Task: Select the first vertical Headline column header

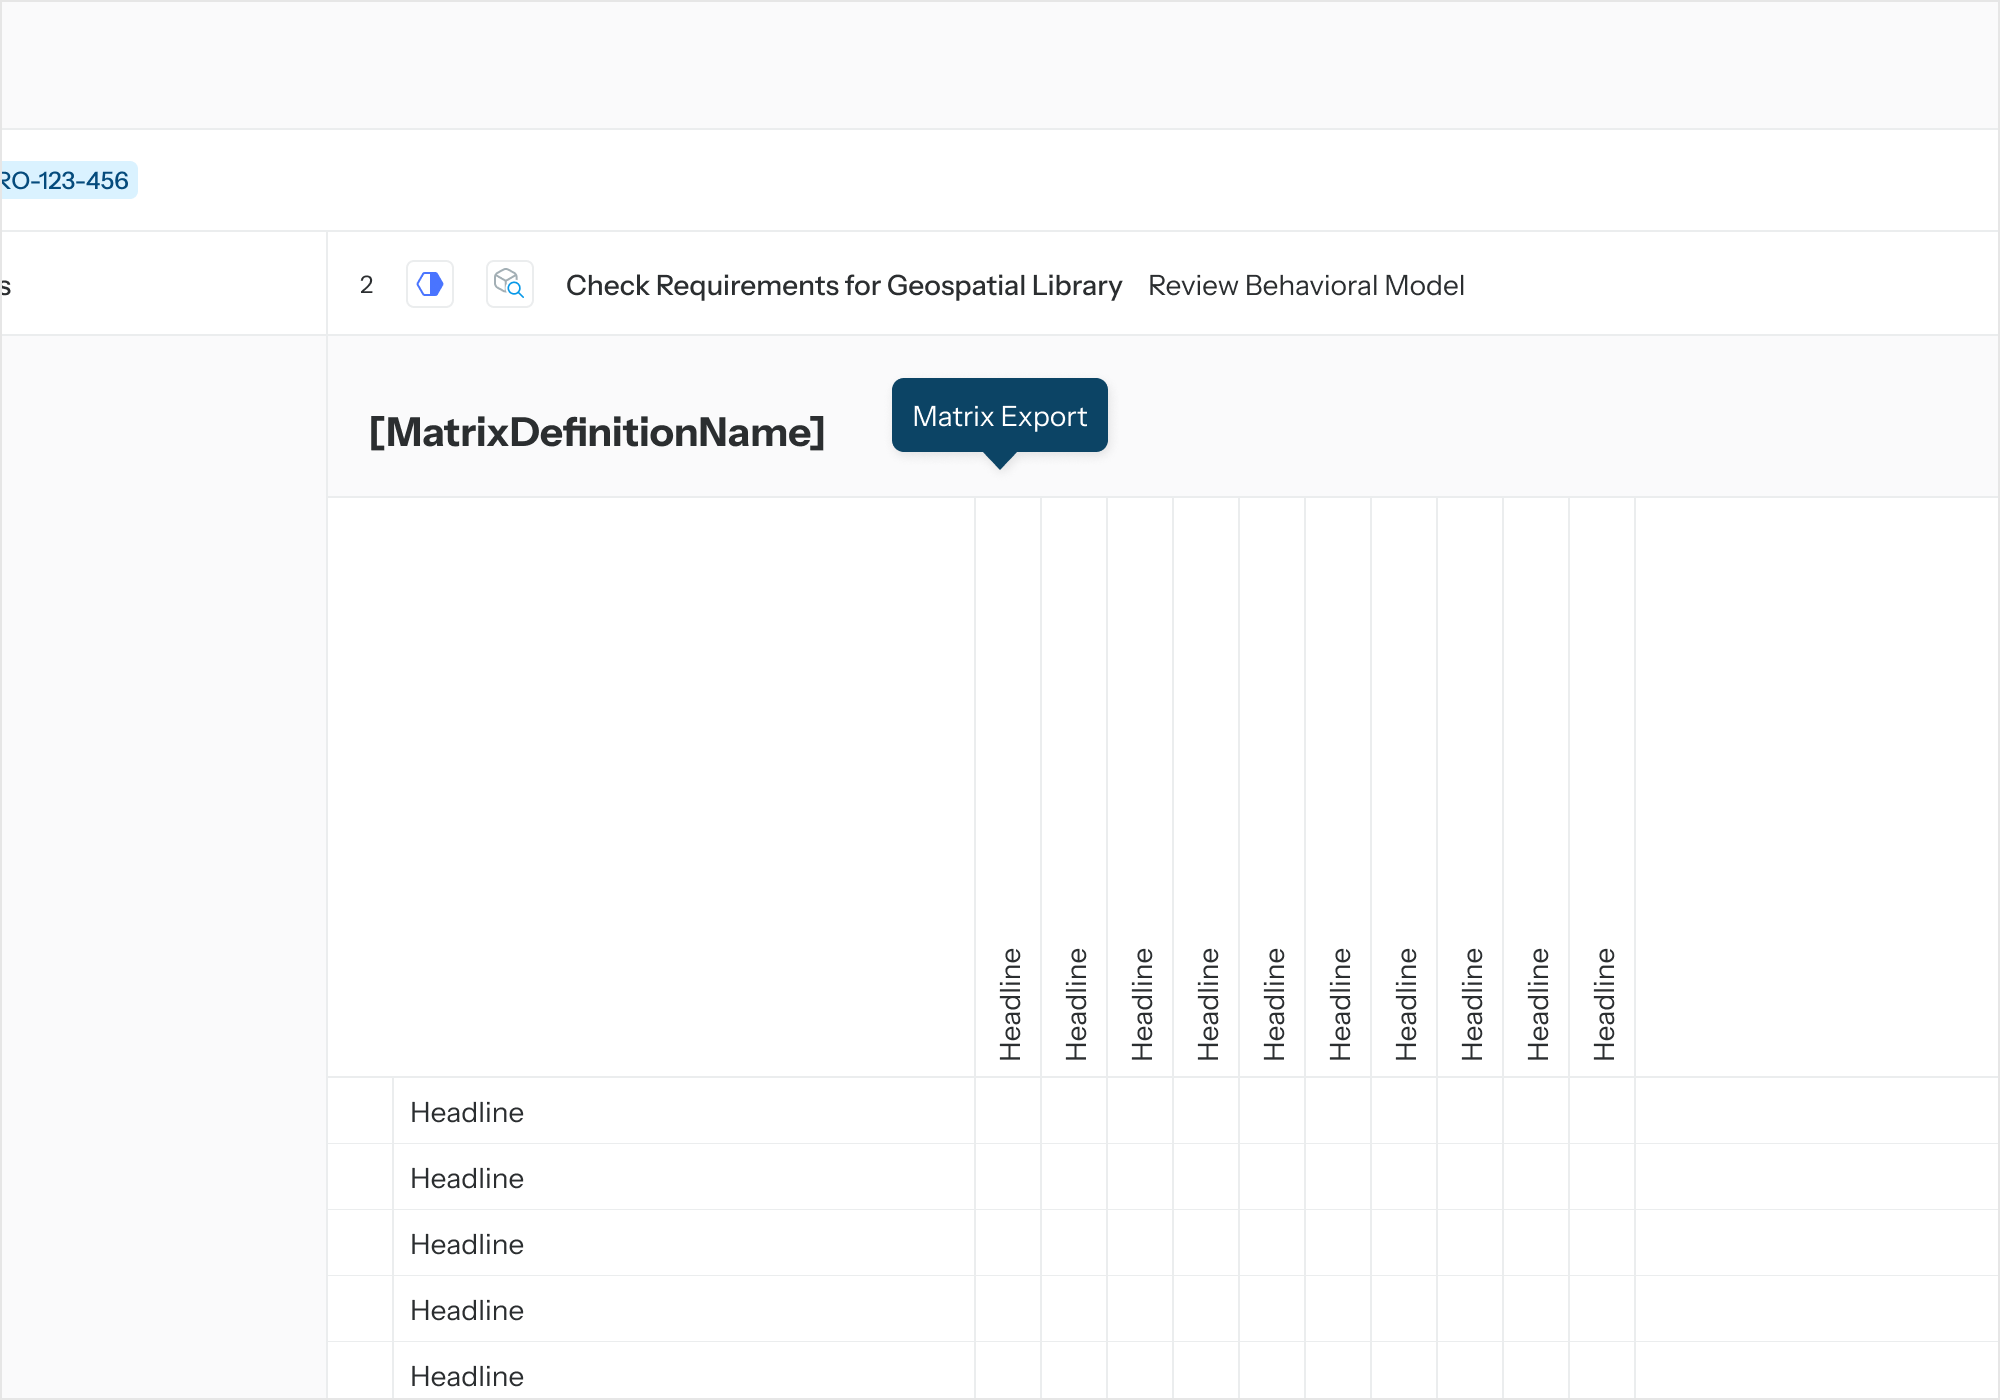Action: tap(1009, 1003)
